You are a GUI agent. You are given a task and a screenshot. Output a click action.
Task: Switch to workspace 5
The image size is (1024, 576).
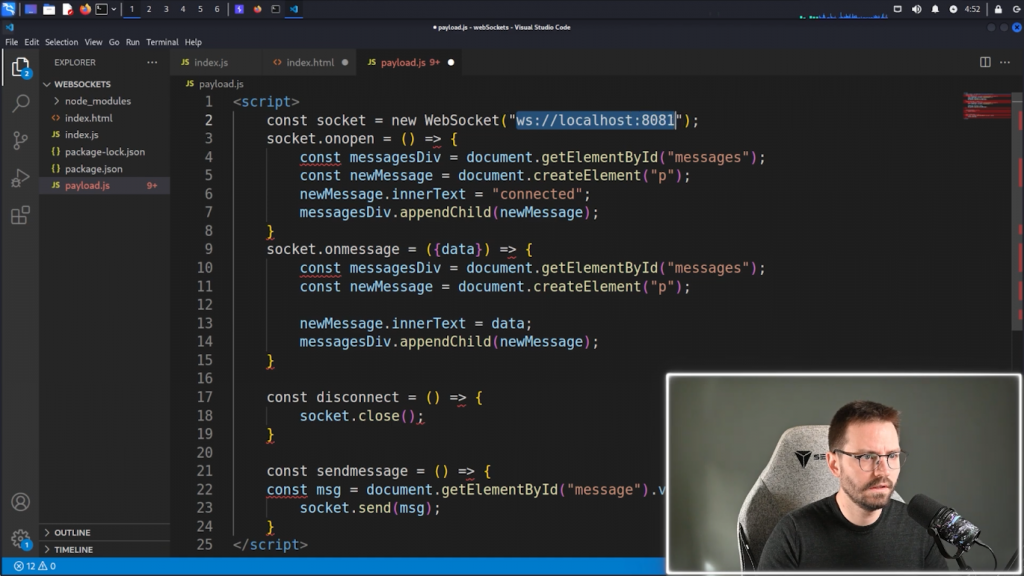pos(200,9)
